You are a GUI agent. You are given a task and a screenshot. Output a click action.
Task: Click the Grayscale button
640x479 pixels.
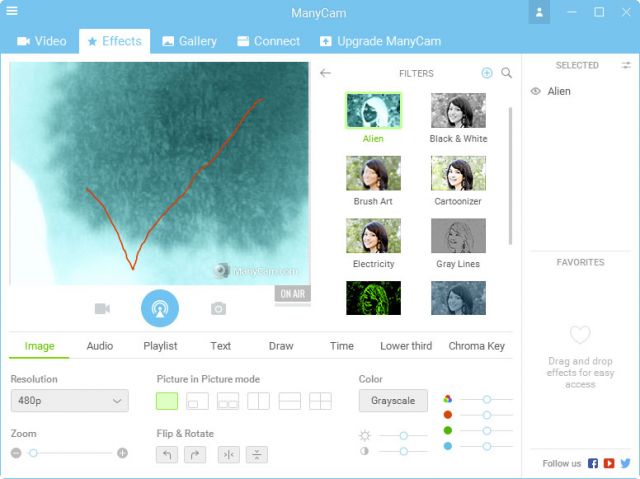click(393, 401)
